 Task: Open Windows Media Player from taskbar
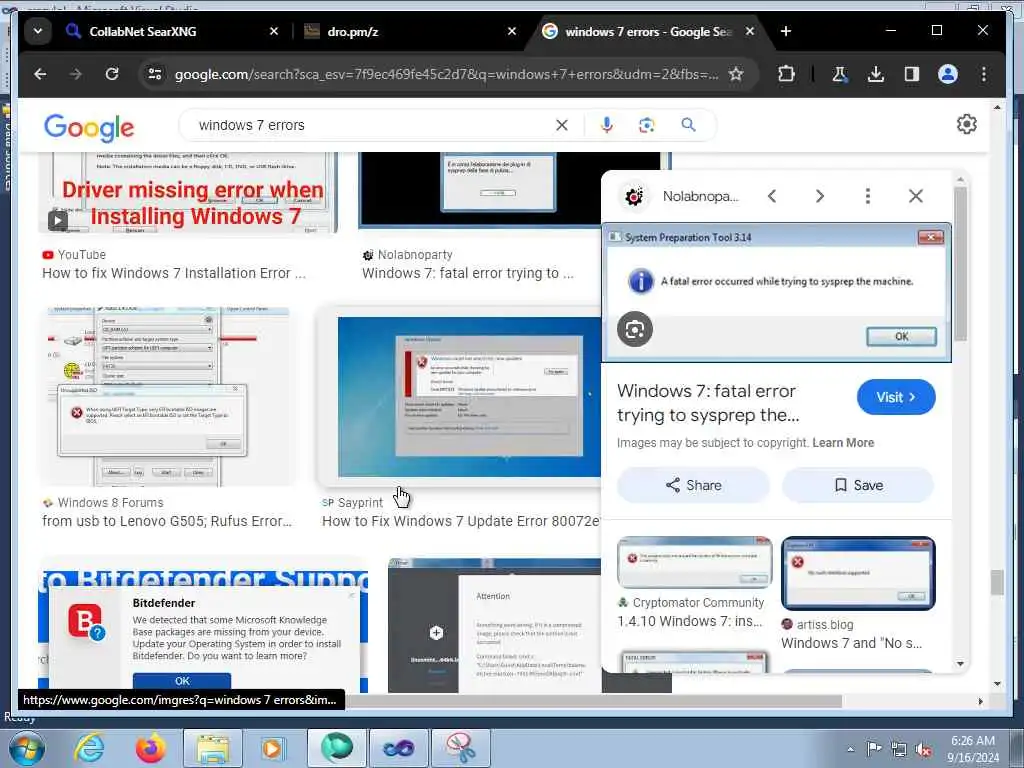[x=272, y=748]
